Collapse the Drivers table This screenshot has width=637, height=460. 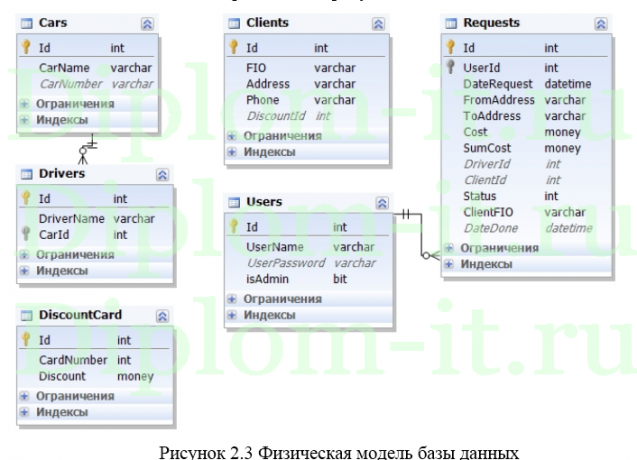(x=162, y=175)
